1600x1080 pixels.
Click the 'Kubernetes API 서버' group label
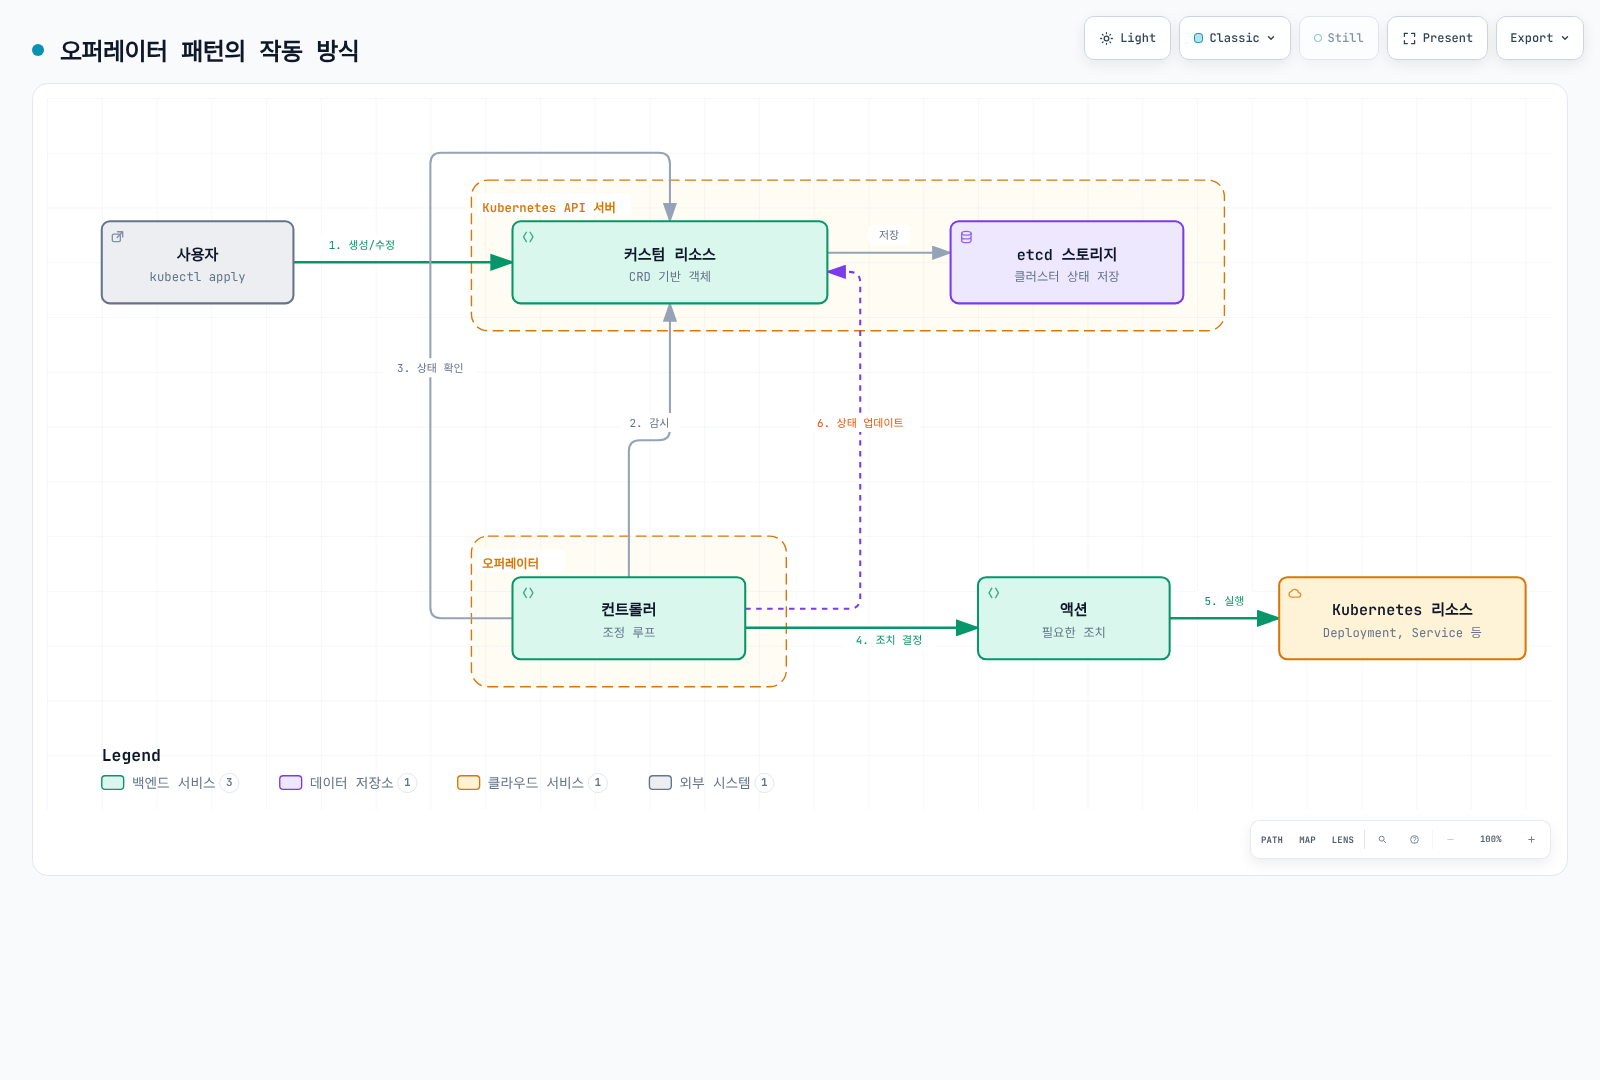click(x=549, y=208)
